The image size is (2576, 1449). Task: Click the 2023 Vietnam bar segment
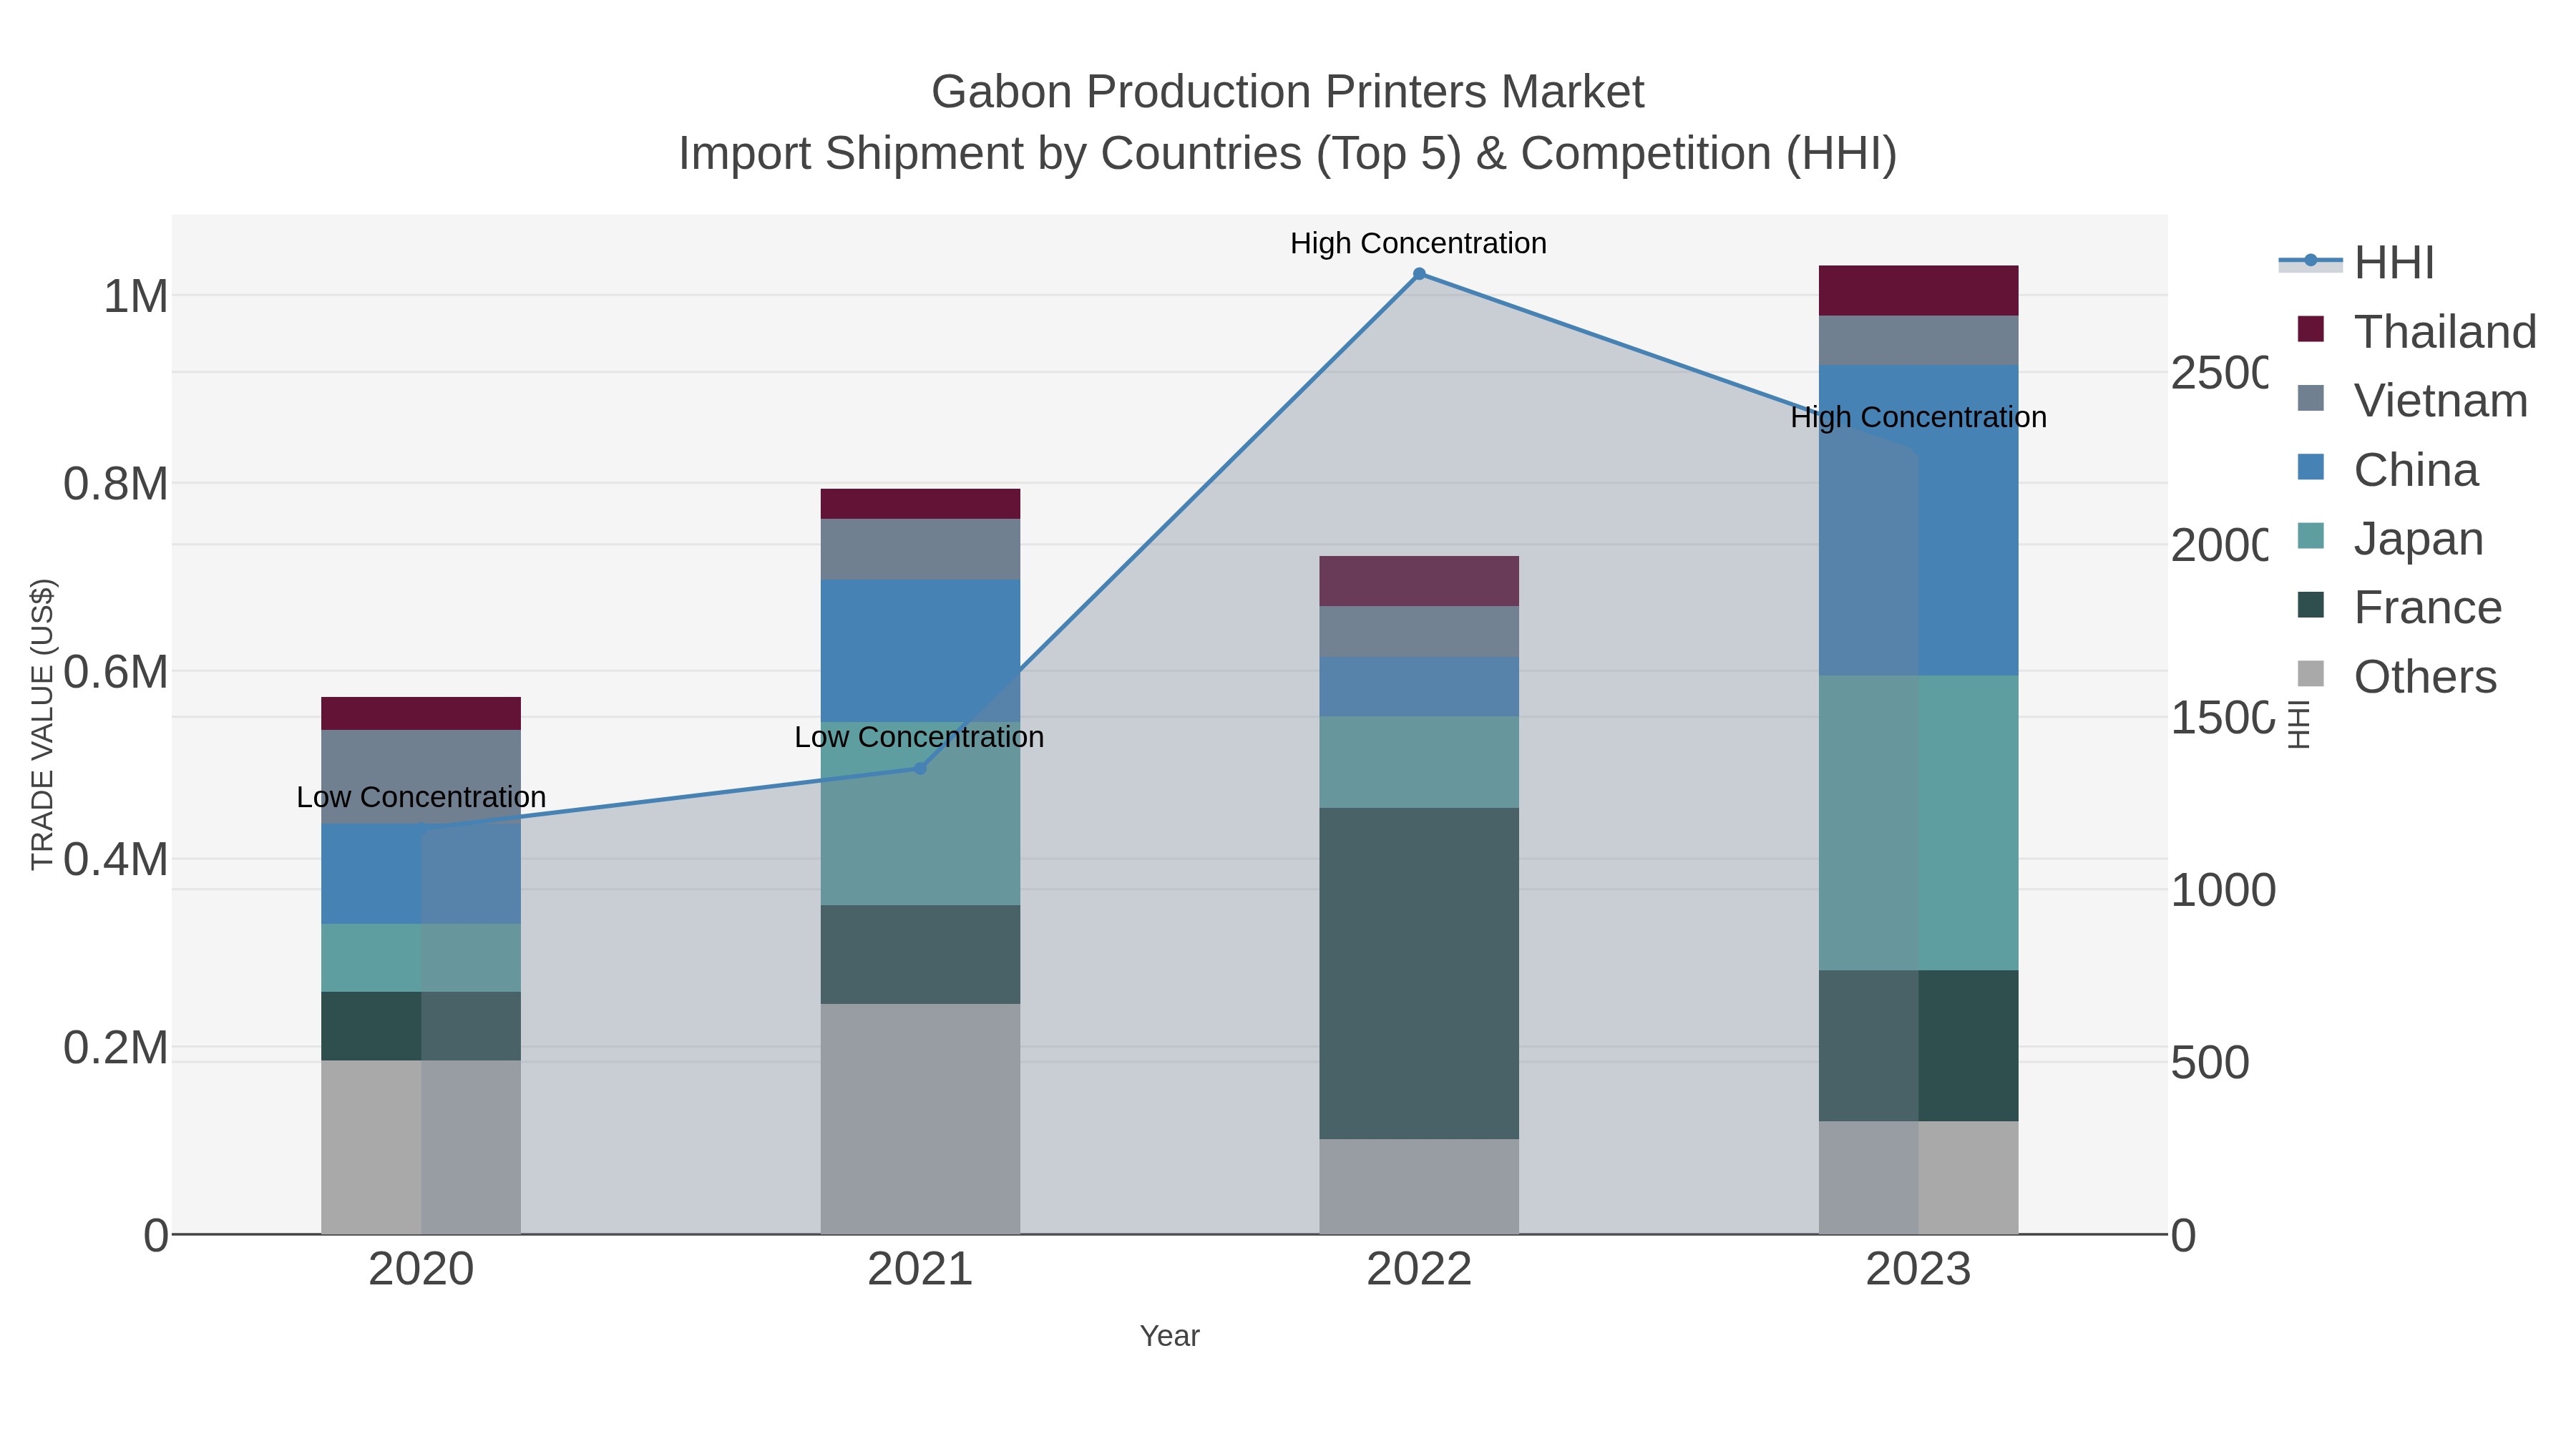pyautogui.click(x=1918, y=341)
